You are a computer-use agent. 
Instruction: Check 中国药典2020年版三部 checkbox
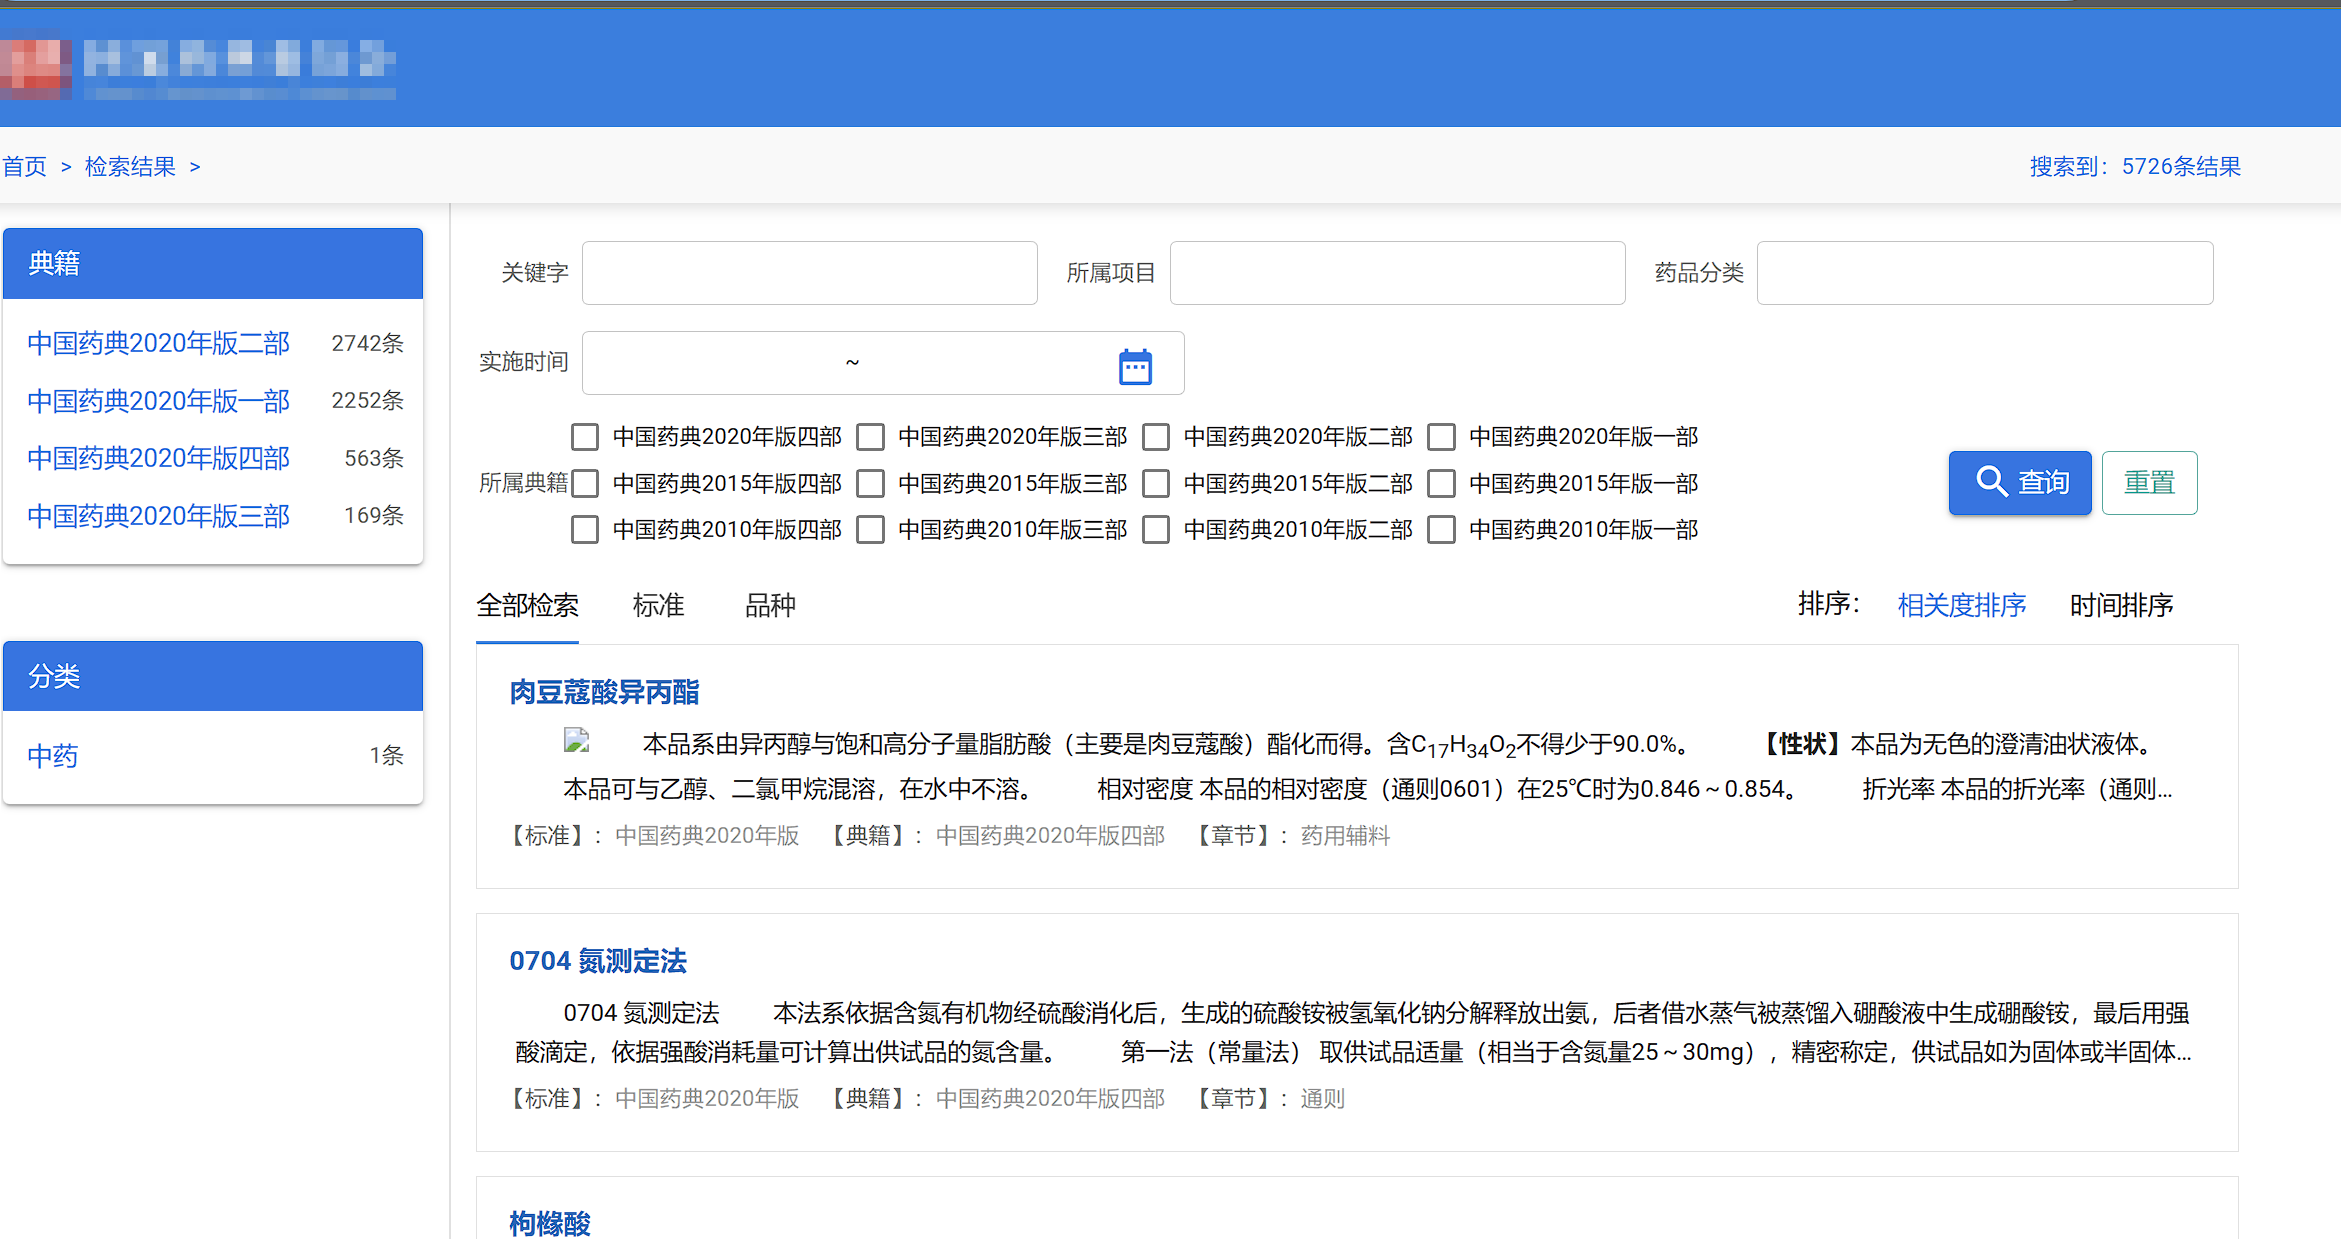click(x=871, y=437)
